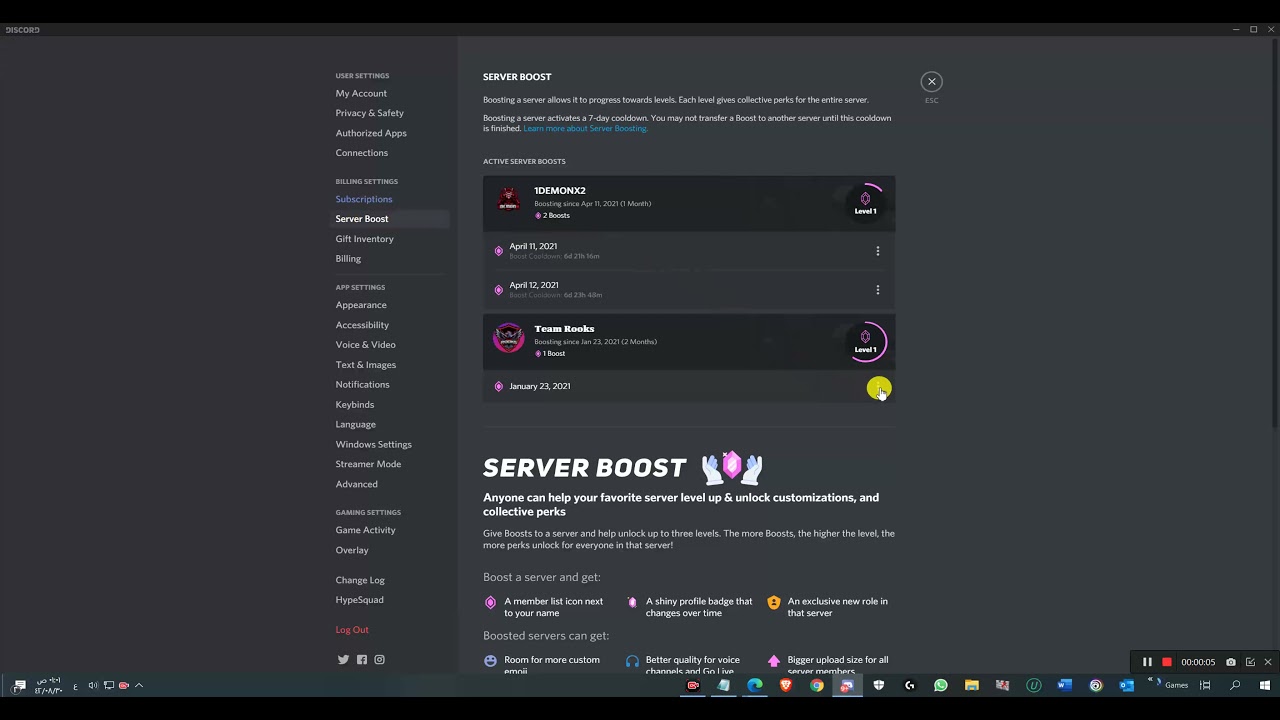This screenshot has height=720, width=1280.
Task: Click the recorder annotate pencil icon
Action: [1250, 662]
